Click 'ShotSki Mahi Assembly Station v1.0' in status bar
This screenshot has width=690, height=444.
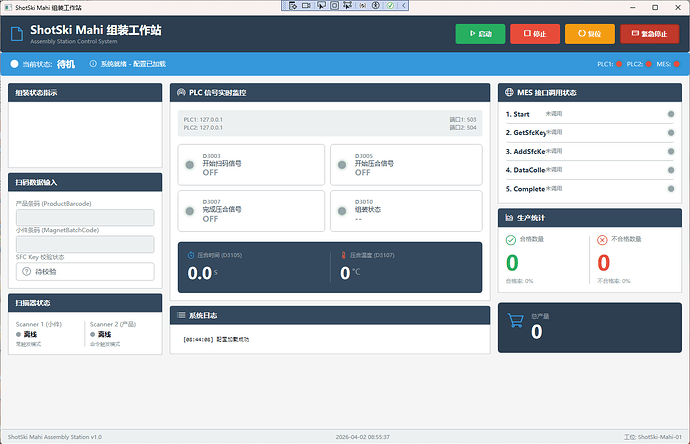pos(55,437)
